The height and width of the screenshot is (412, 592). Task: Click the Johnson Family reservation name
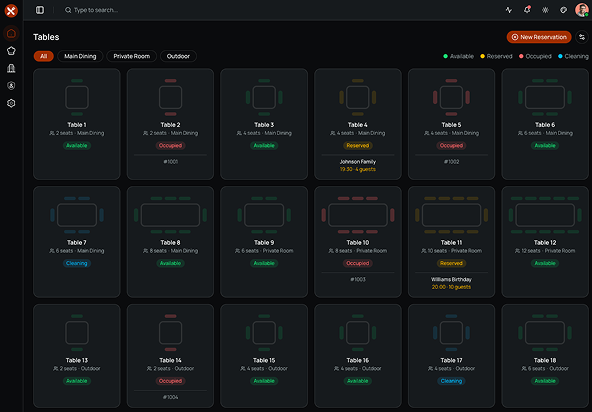(358, 162)
